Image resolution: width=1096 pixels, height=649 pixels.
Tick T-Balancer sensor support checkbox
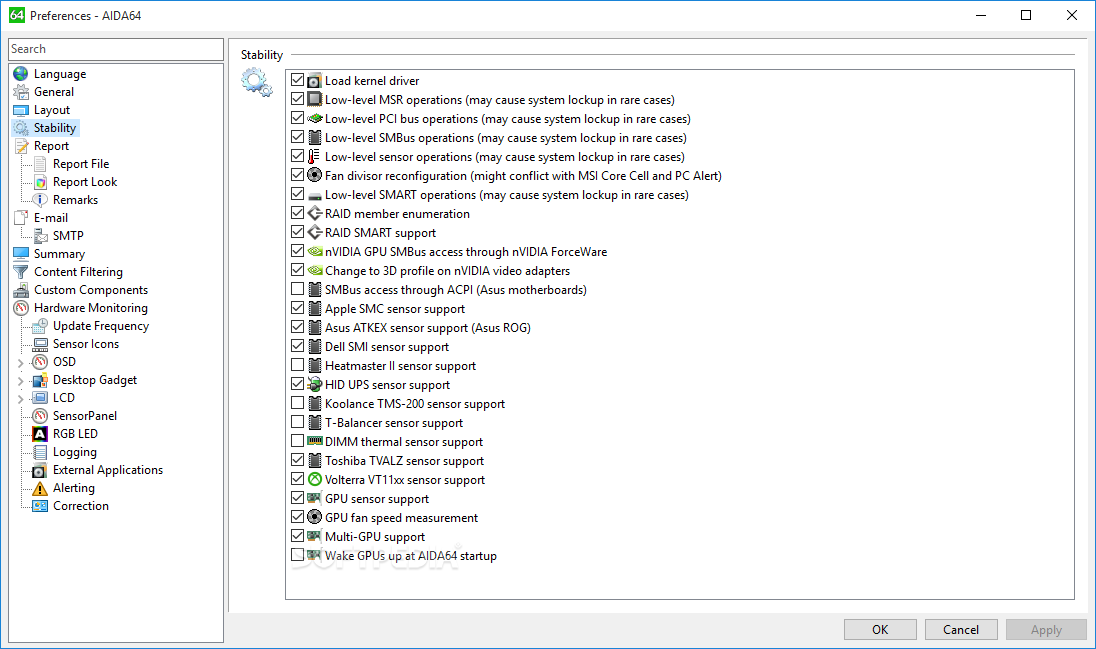297,421
